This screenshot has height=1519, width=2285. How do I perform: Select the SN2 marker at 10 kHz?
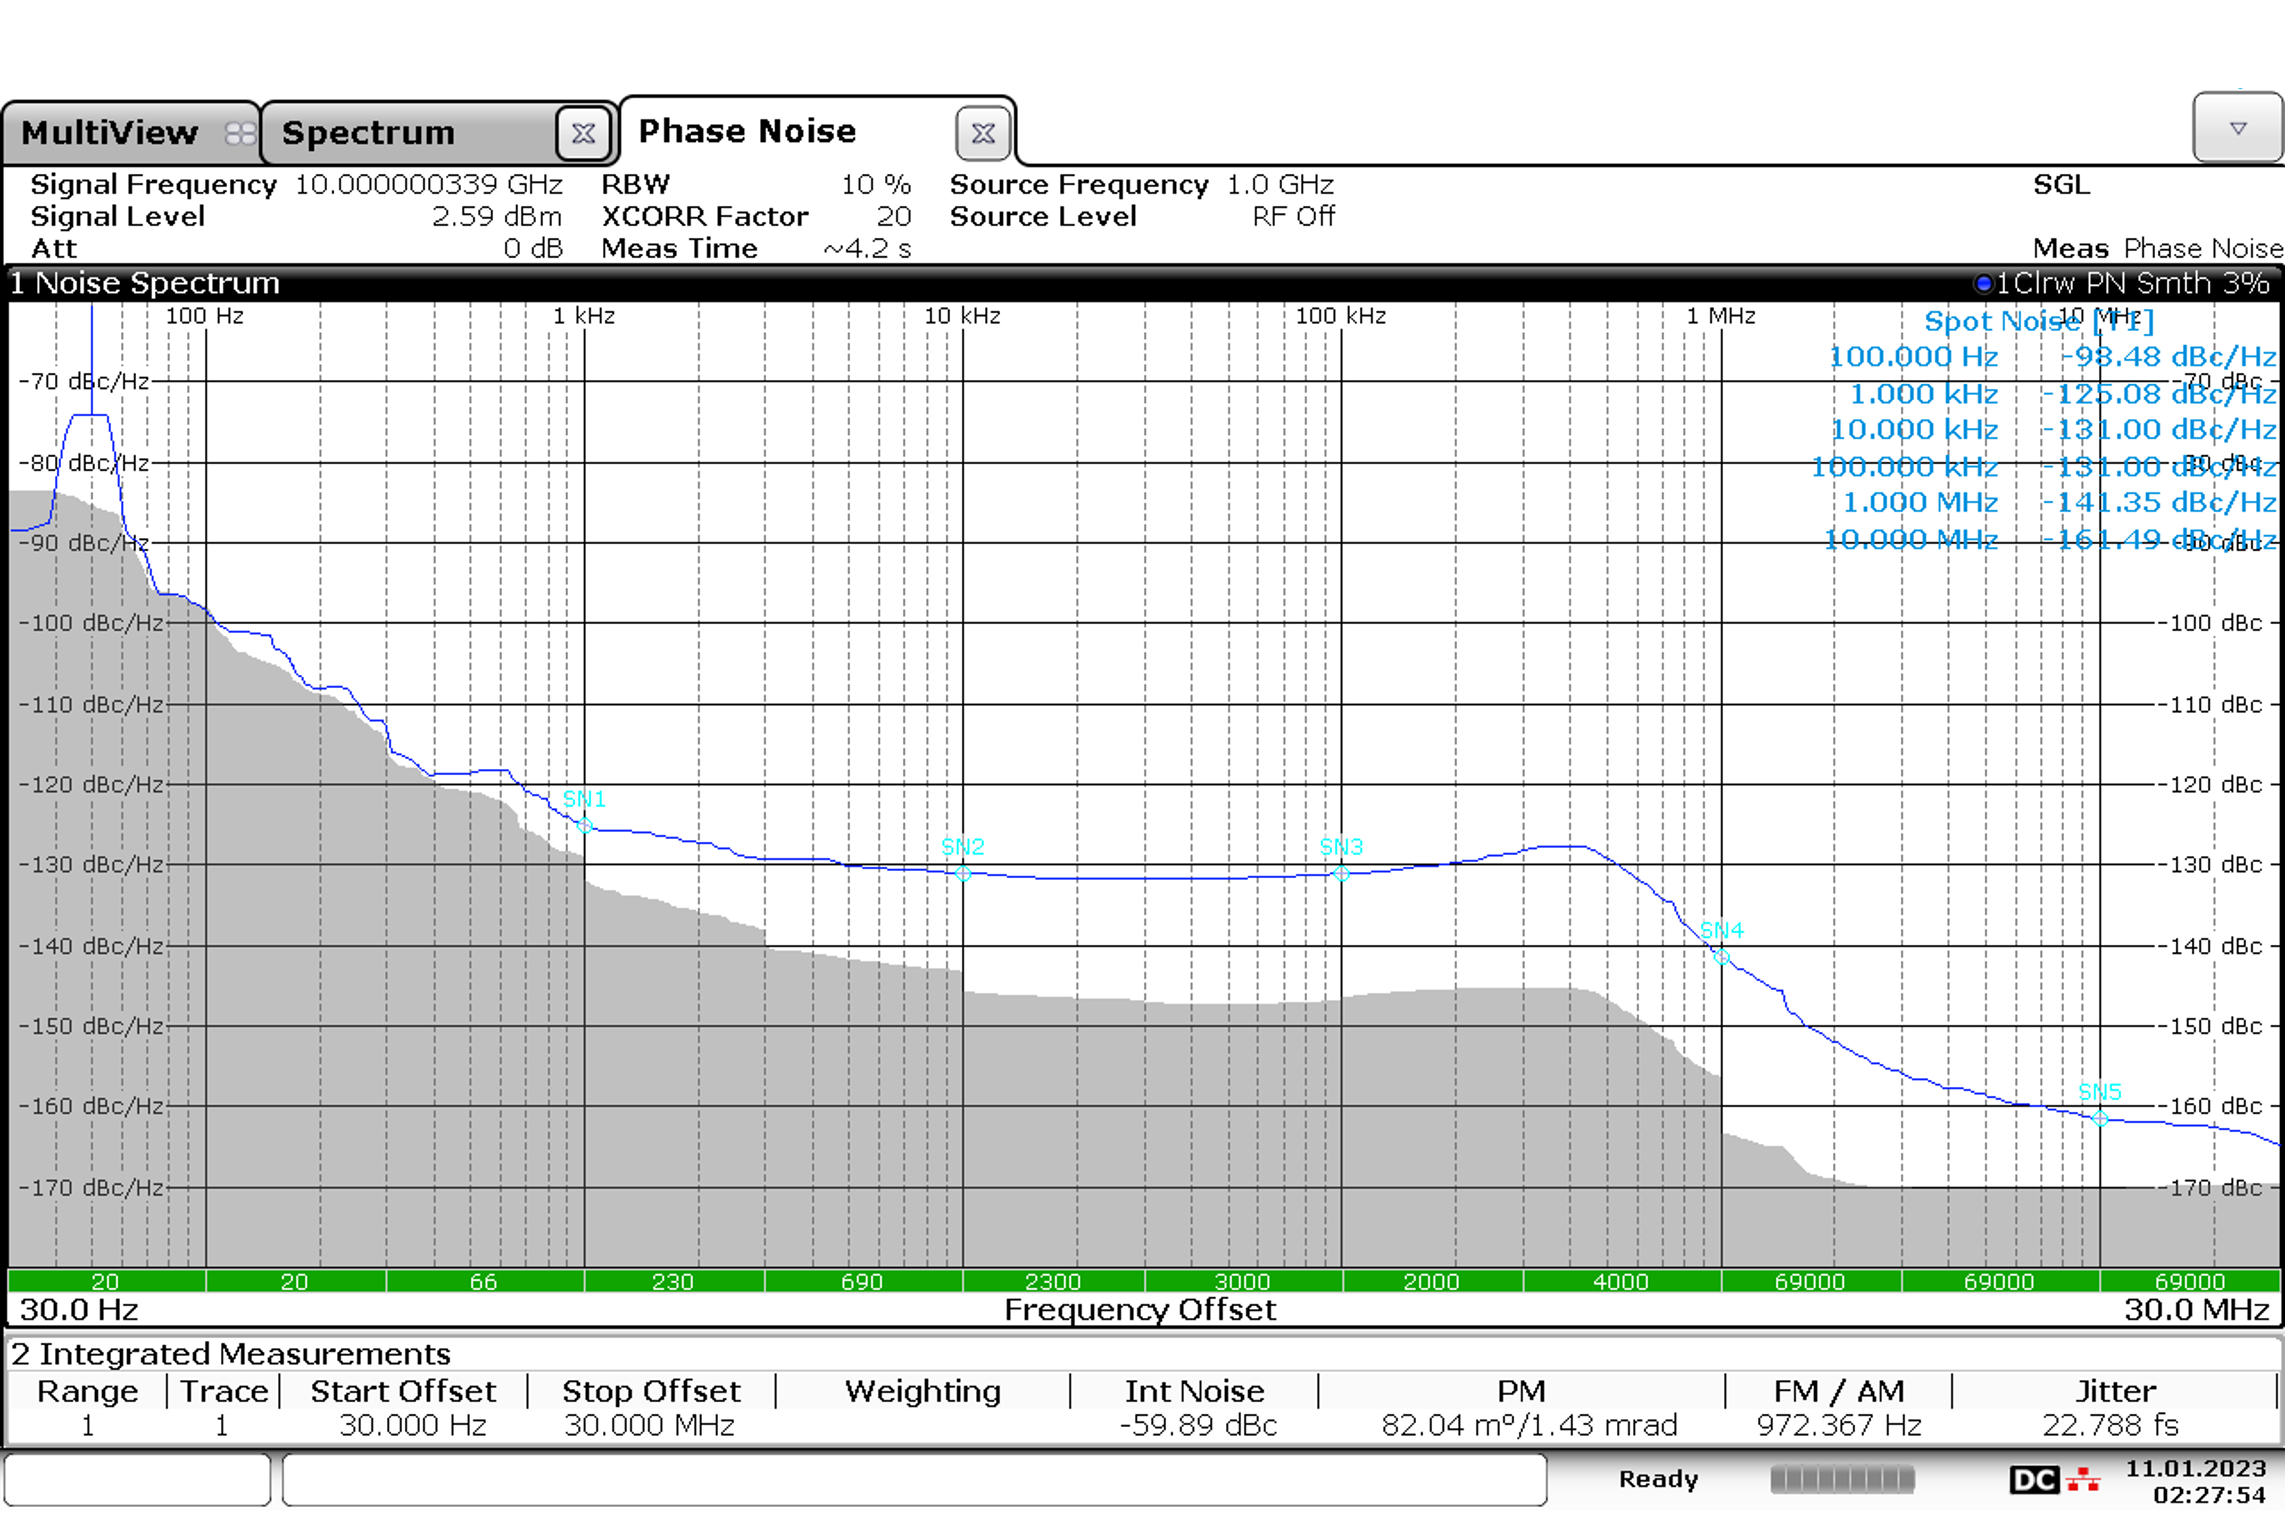click(x=963, y=873)
